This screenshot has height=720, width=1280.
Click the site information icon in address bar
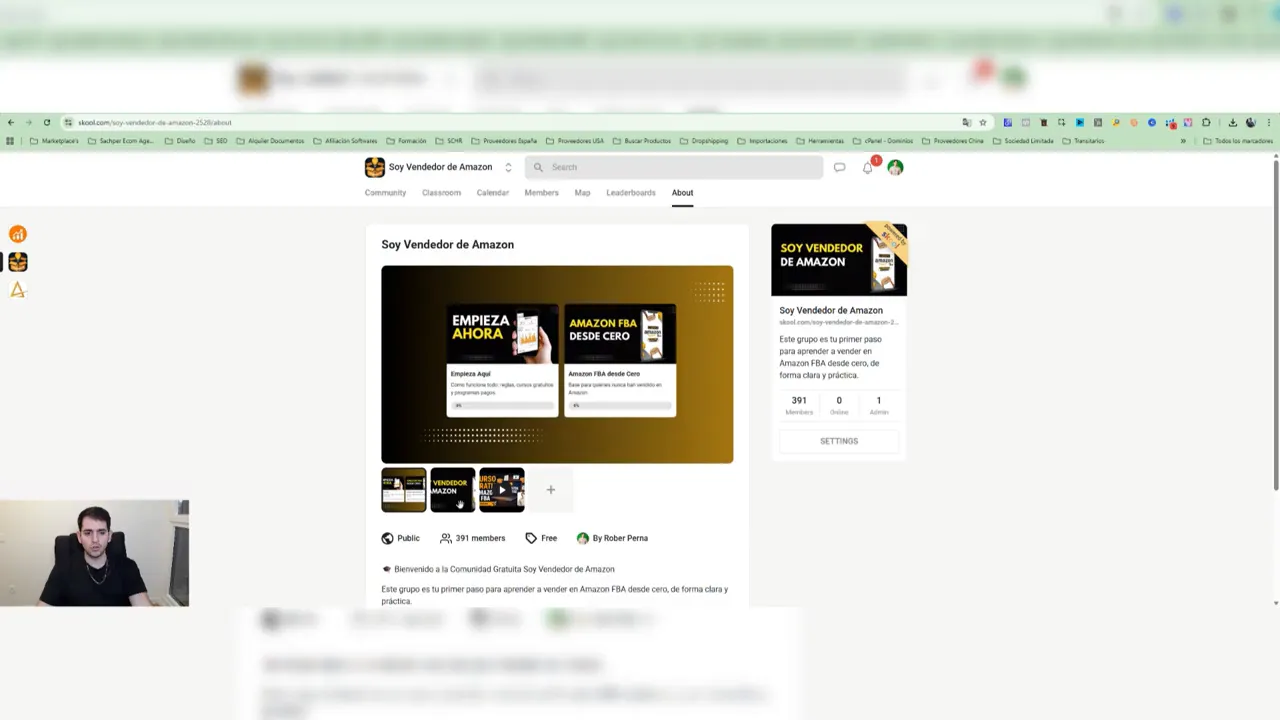click(68, 122)
